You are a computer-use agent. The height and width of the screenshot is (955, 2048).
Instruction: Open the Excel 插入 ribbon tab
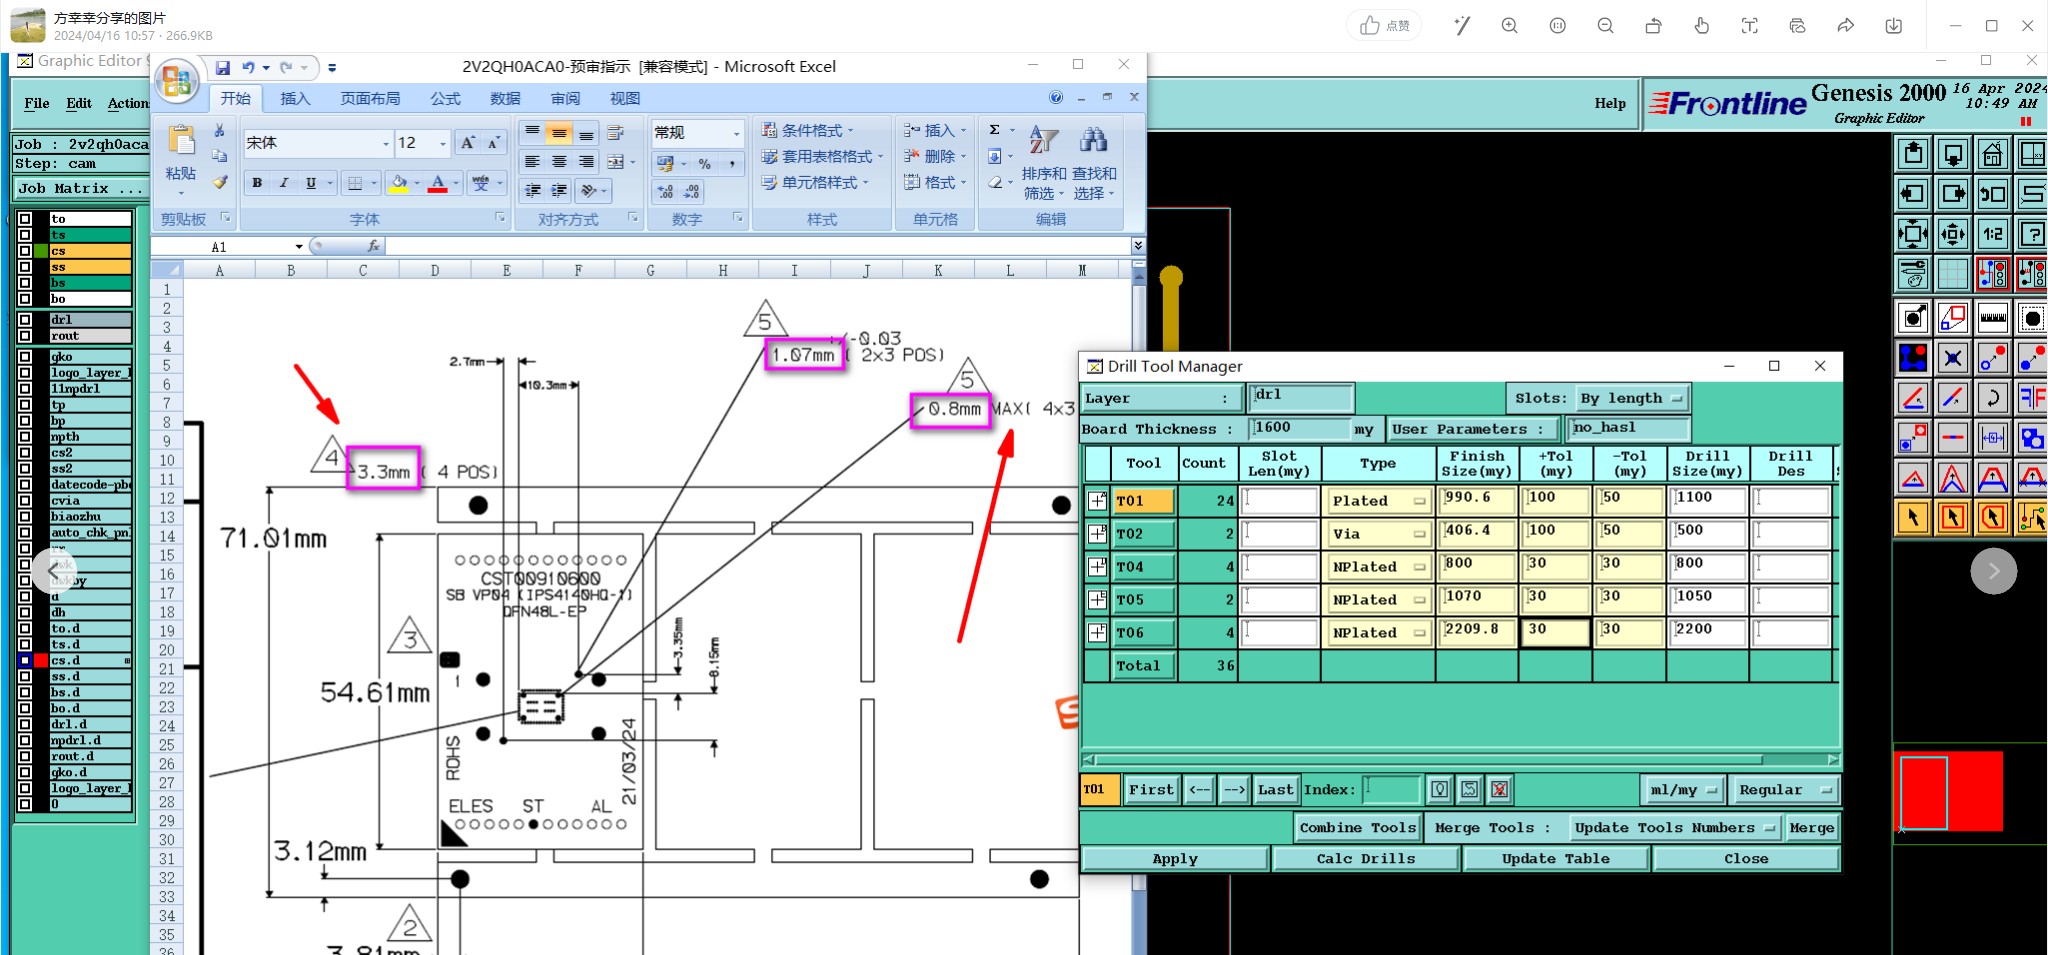pyautogui.click(x=295, y=98)
